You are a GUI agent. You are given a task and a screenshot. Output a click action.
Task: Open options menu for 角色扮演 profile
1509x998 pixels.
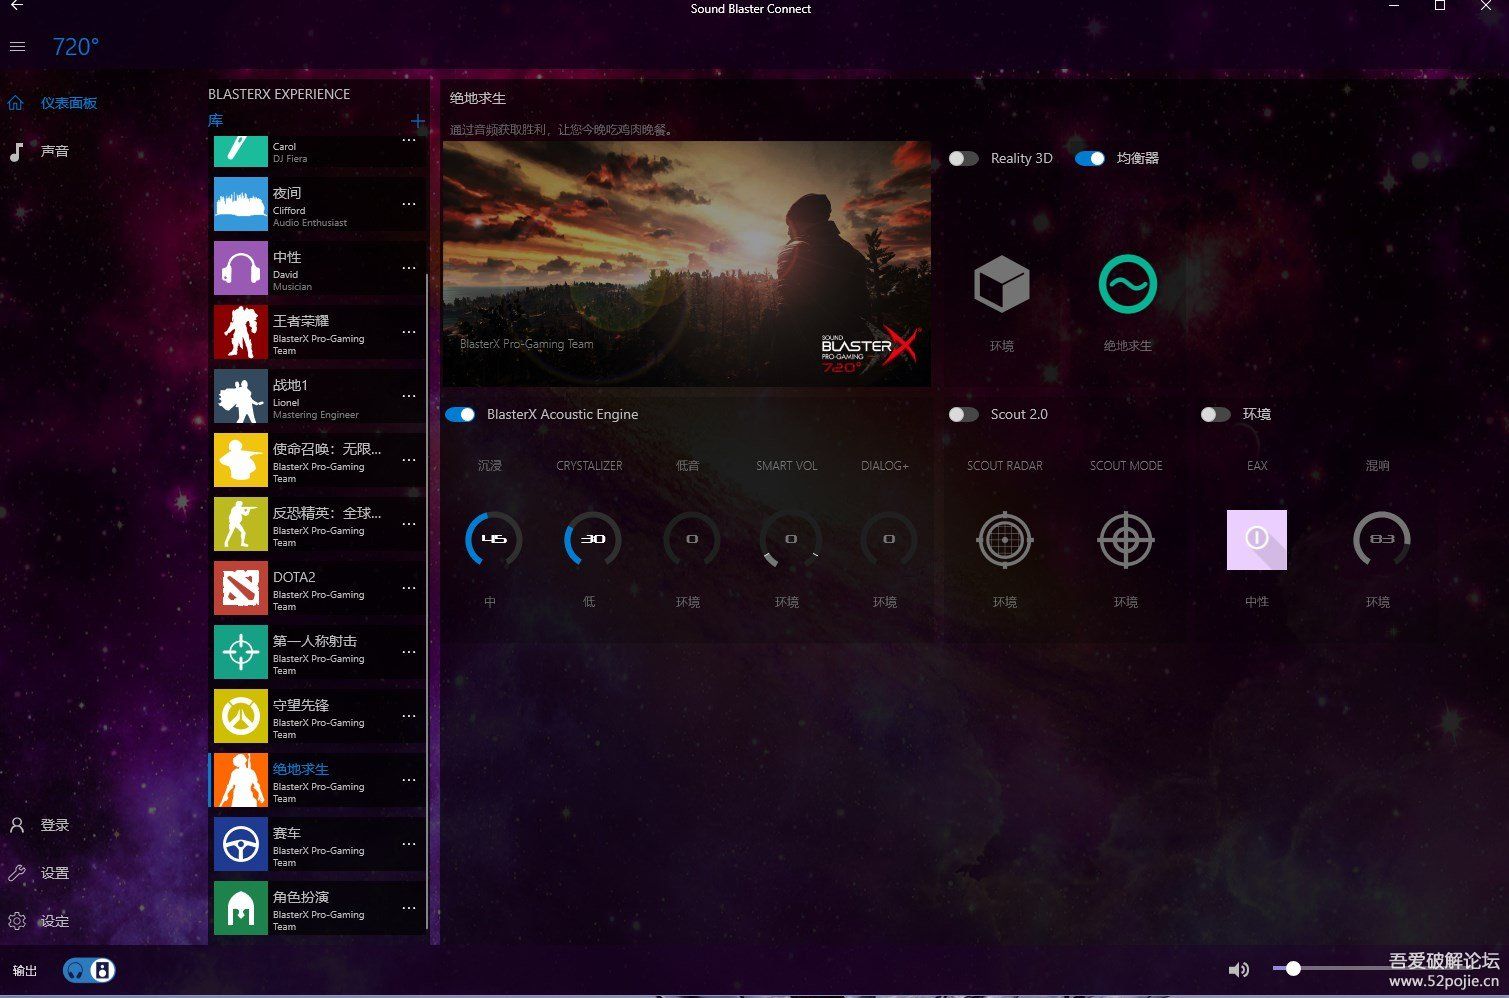(x=409, y=908)
